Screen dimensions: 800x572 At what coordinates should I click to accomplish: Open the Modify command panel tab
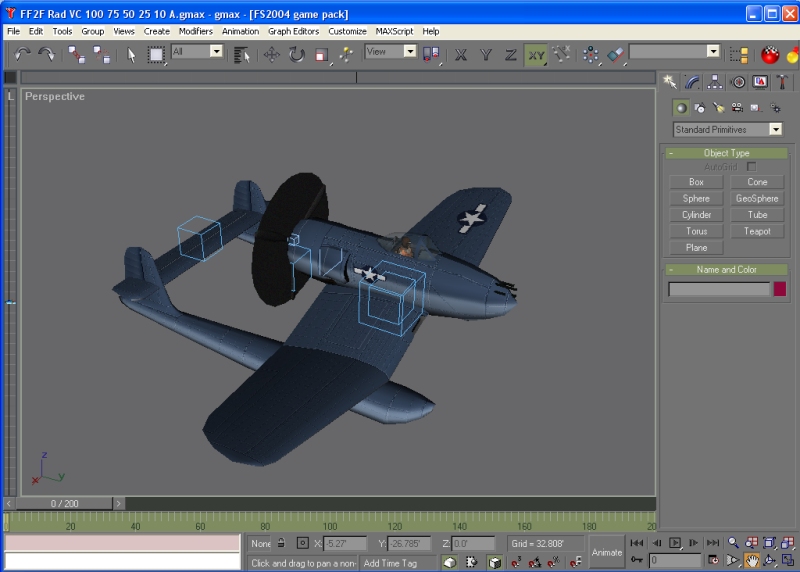[x=692, y=81]
